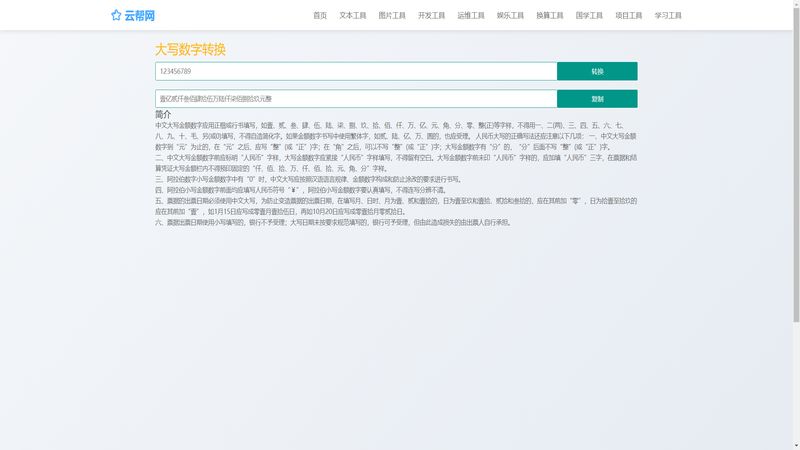800x450 pixels.
Task: Open the 文本工具 menu
Action: pos(353,16)
